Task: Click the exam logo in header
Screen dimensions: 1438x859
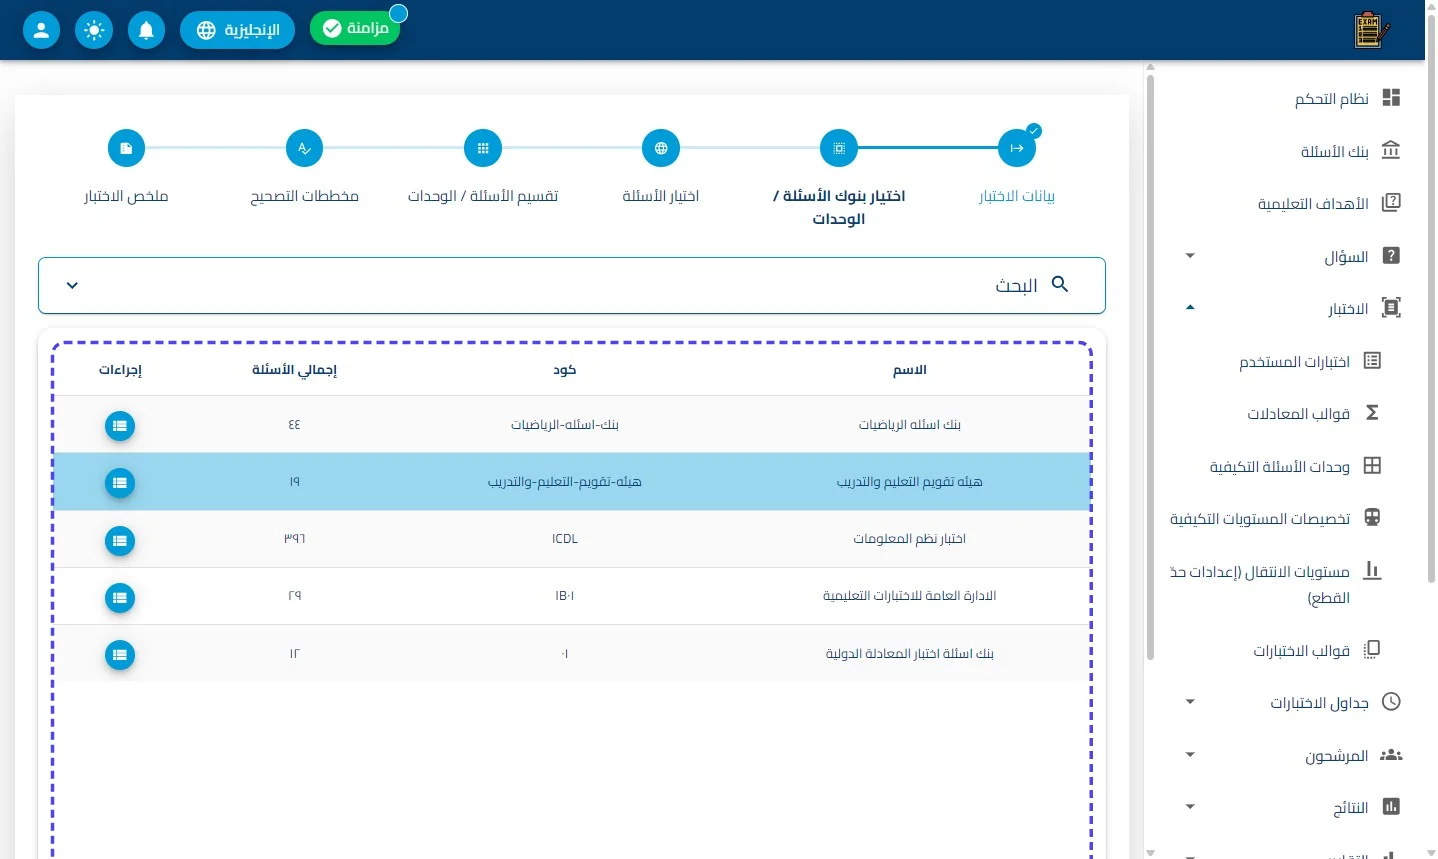Action: click(x=1371, y=30)
